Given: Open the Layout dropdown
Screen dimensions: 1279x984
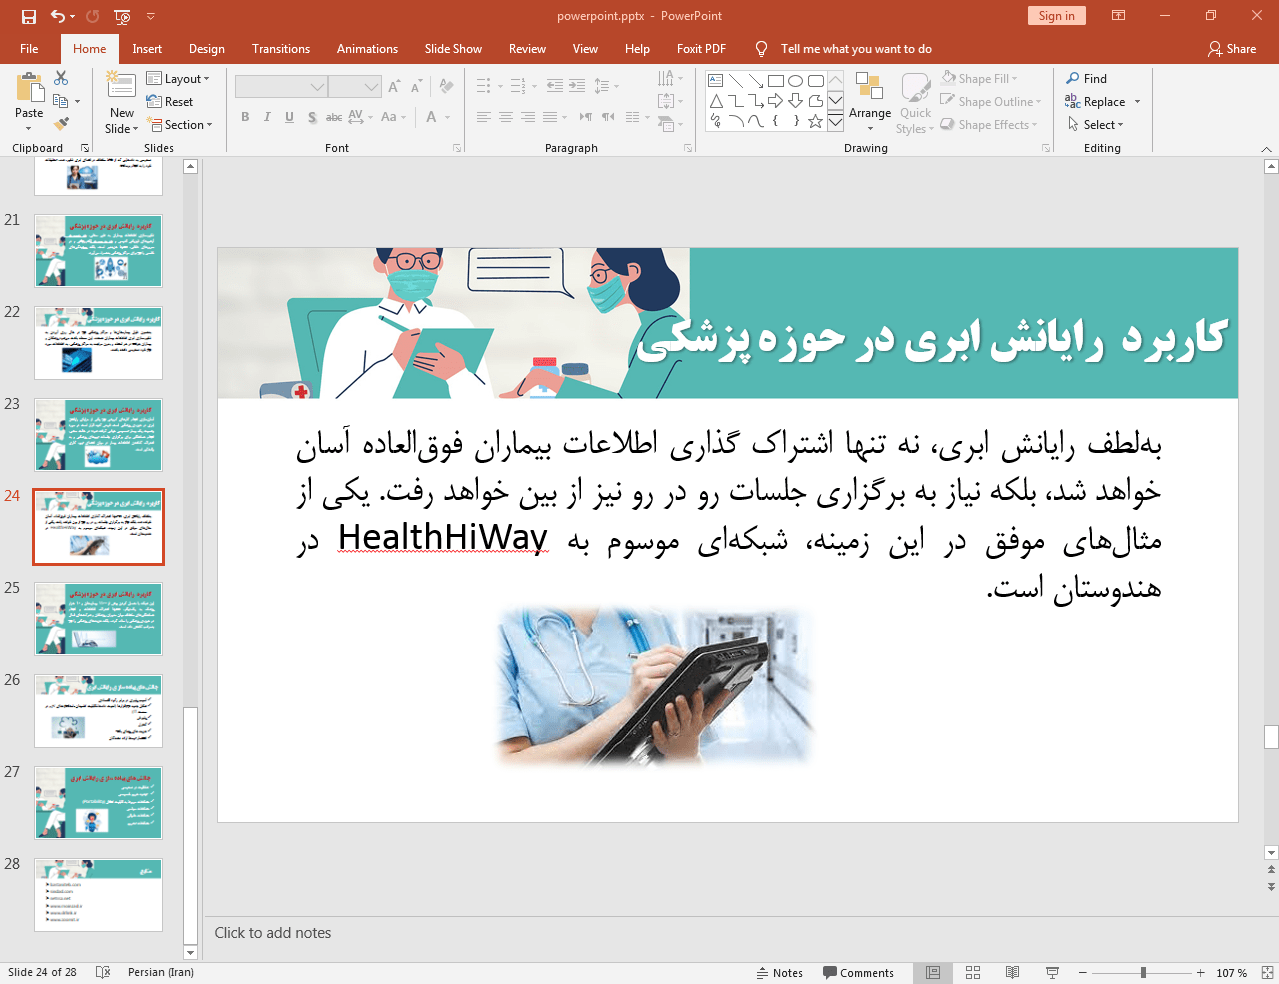Looking at the screenshot, I should point(178,79).
